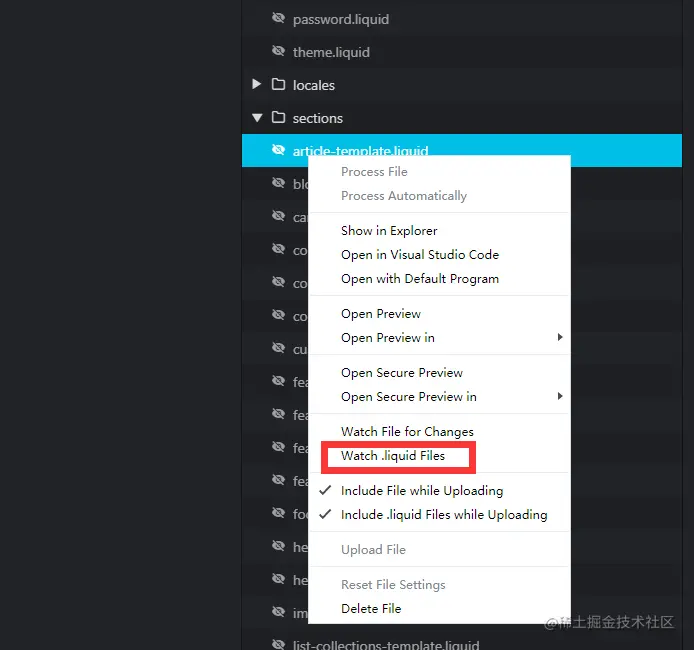Image resolution: width=694 pixels, height=650 pixels.
Task: Choose Reset File Settings
Action: pos(393,585)
